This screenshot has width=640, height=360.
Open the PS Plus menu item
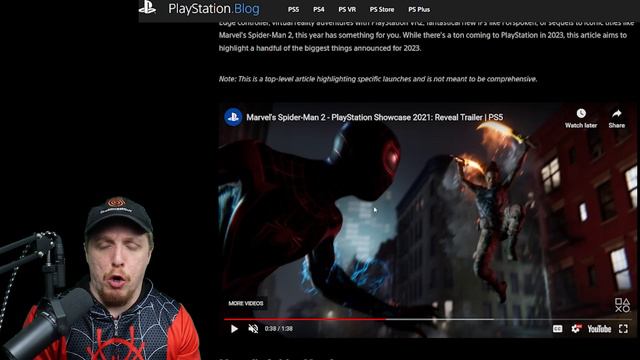[x=419, y=9]
